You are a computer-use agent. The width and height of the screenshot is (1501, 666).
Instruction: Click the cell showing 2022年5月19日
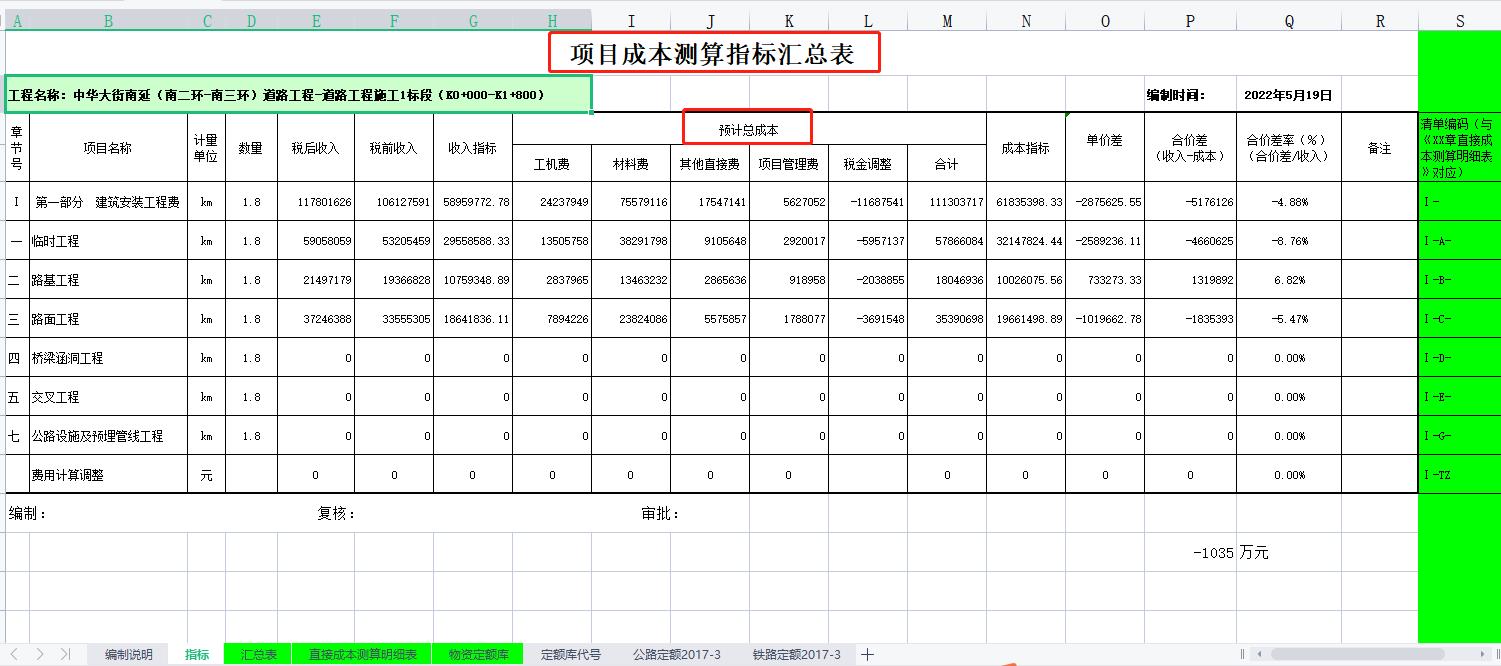coord(1288,93)
